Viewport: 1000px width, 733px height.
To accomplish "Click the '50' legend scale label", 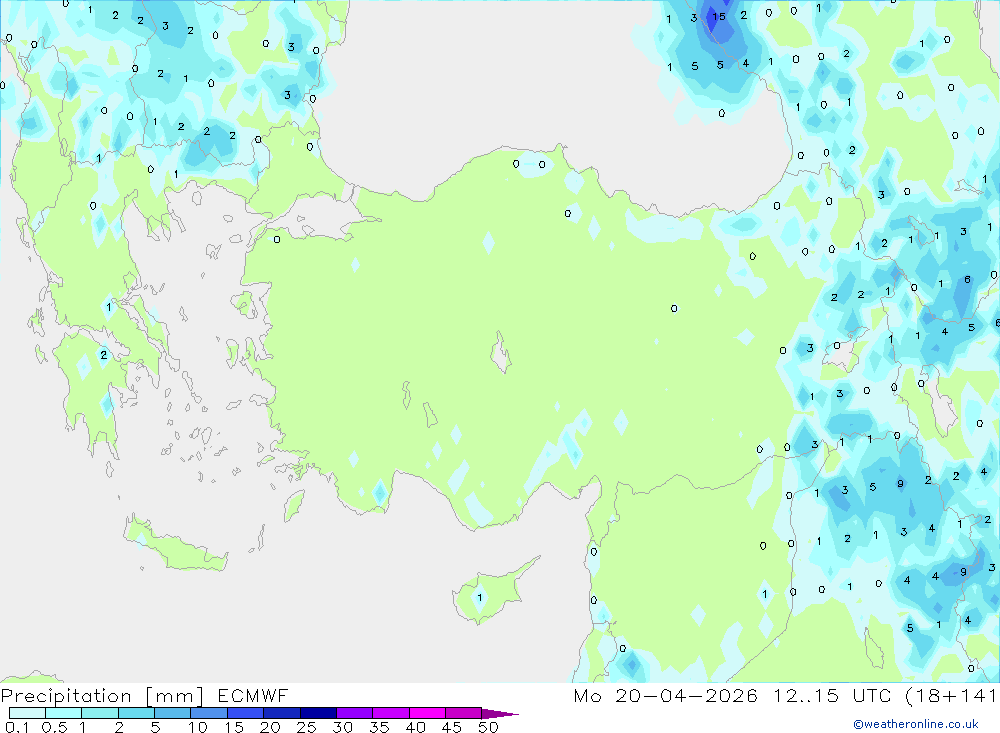I will tap(488, 727).
